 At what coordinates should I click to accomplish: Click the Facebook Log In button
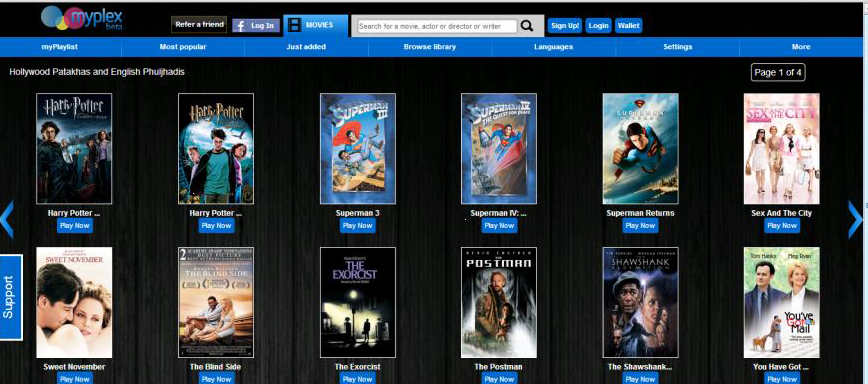[256, 25]
